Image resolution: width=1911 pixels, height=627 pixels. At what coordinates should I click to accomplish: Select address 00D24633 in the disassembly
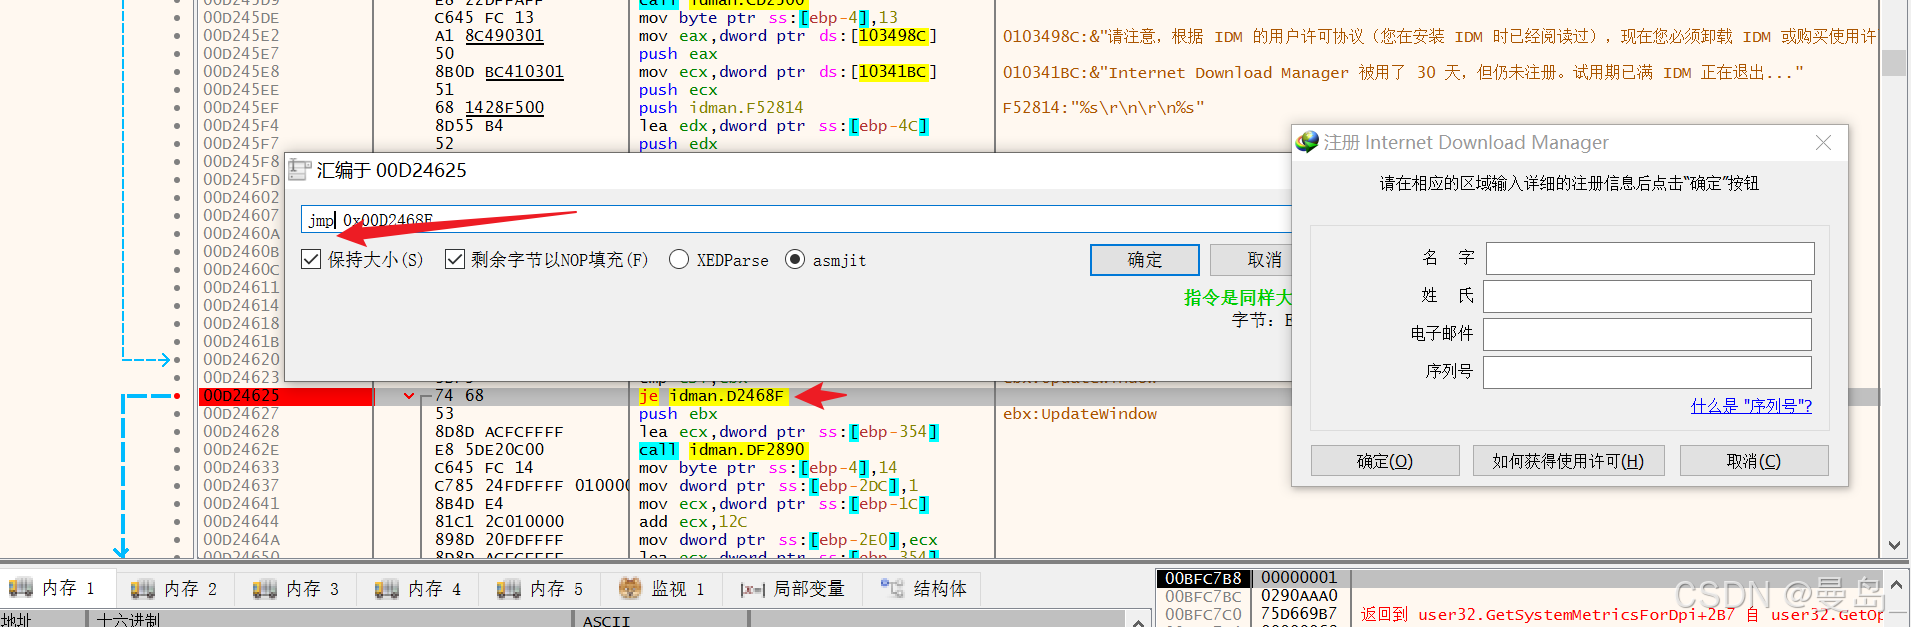(x=241, y=468)
